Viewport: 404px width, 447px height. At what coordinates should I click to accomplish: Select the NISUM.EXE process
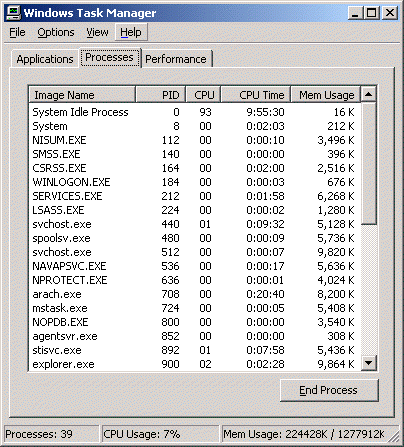pos(195,140)
